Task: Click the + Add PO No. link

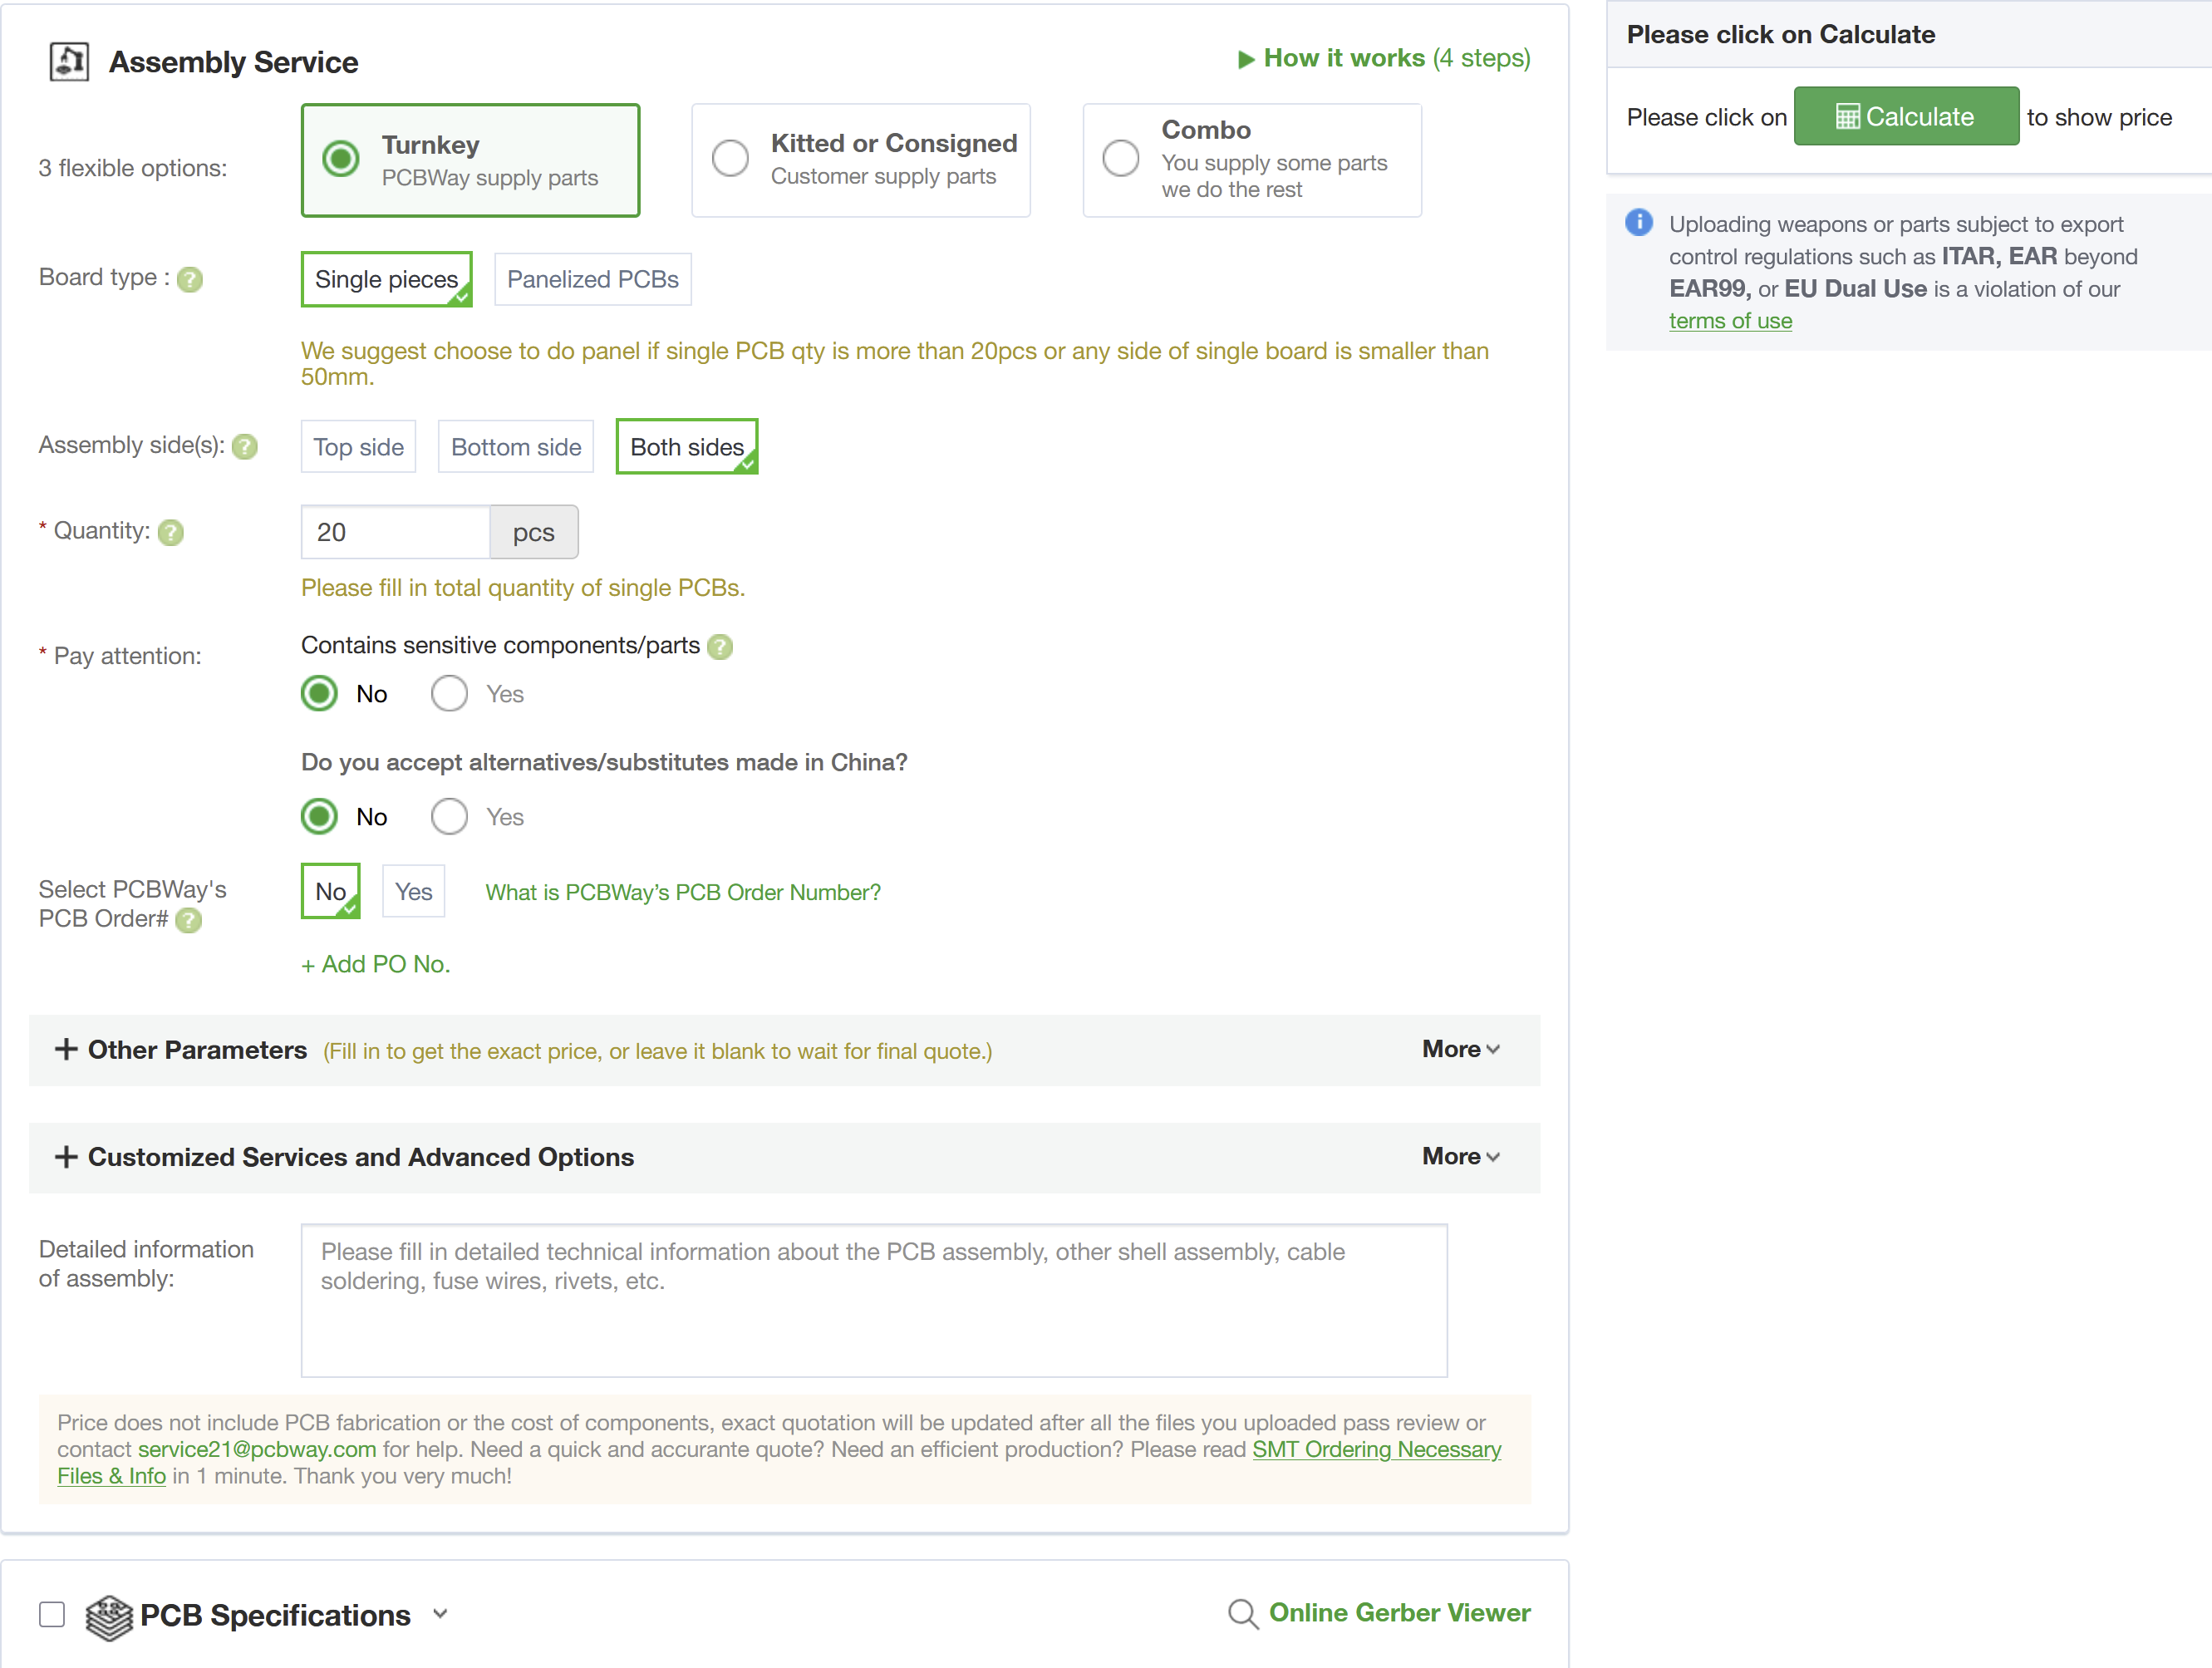Action: pos(376,965)
